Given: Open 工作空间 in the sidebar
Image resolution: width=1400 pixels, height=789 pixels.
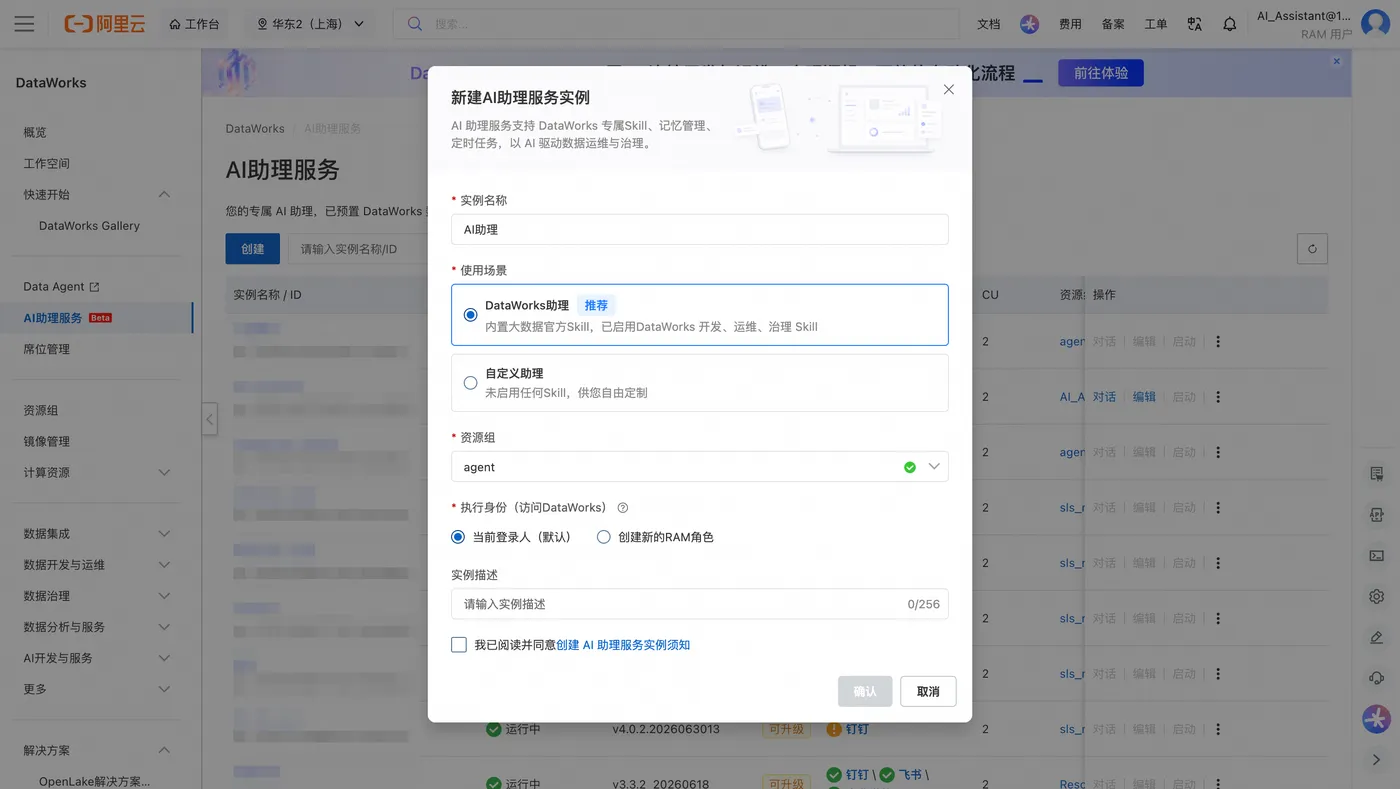Looking at the screenshot, I should point(47,163).
